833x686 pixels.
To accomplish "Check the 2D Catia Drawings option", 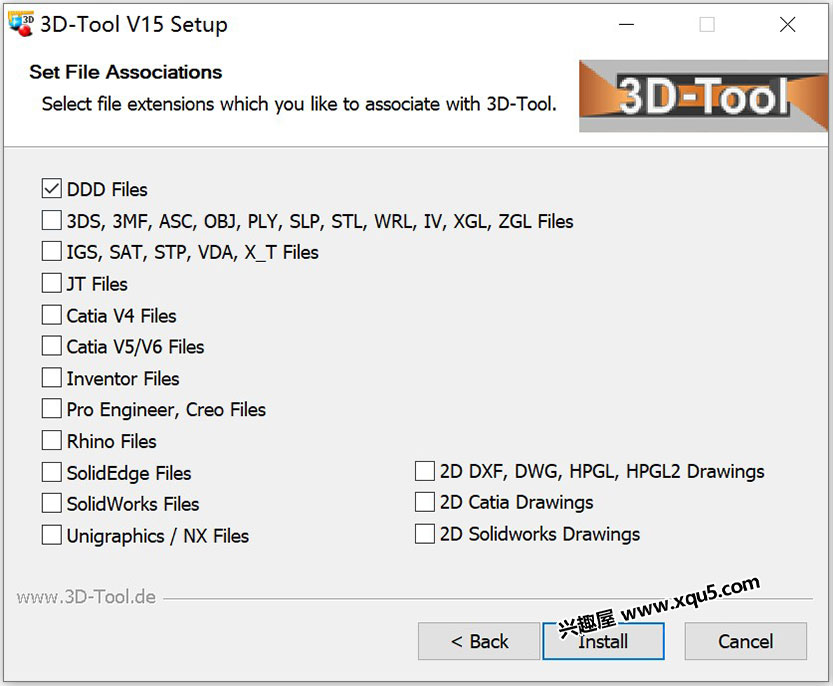I will tap(424, 502).
